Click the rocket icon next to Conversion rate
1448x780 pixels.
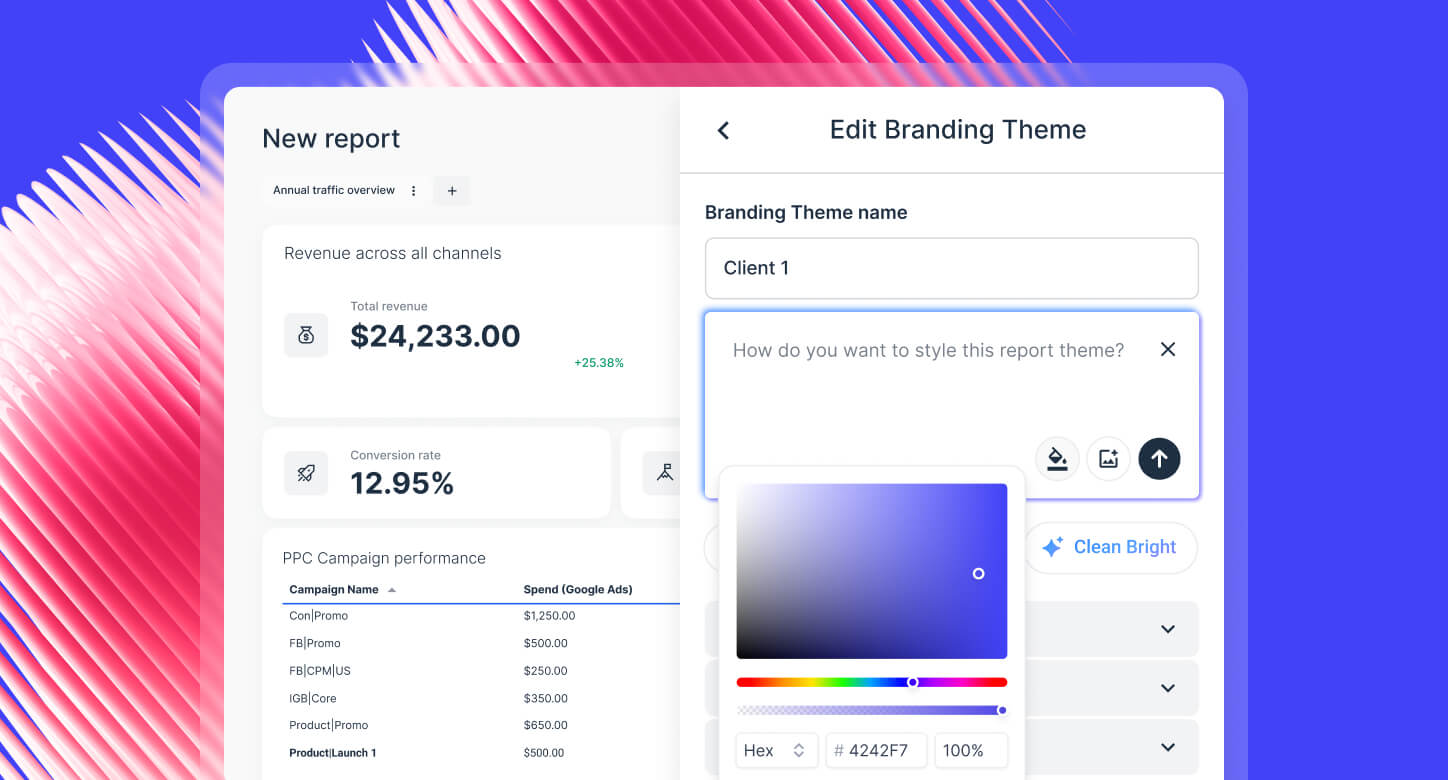click(305, 472)
